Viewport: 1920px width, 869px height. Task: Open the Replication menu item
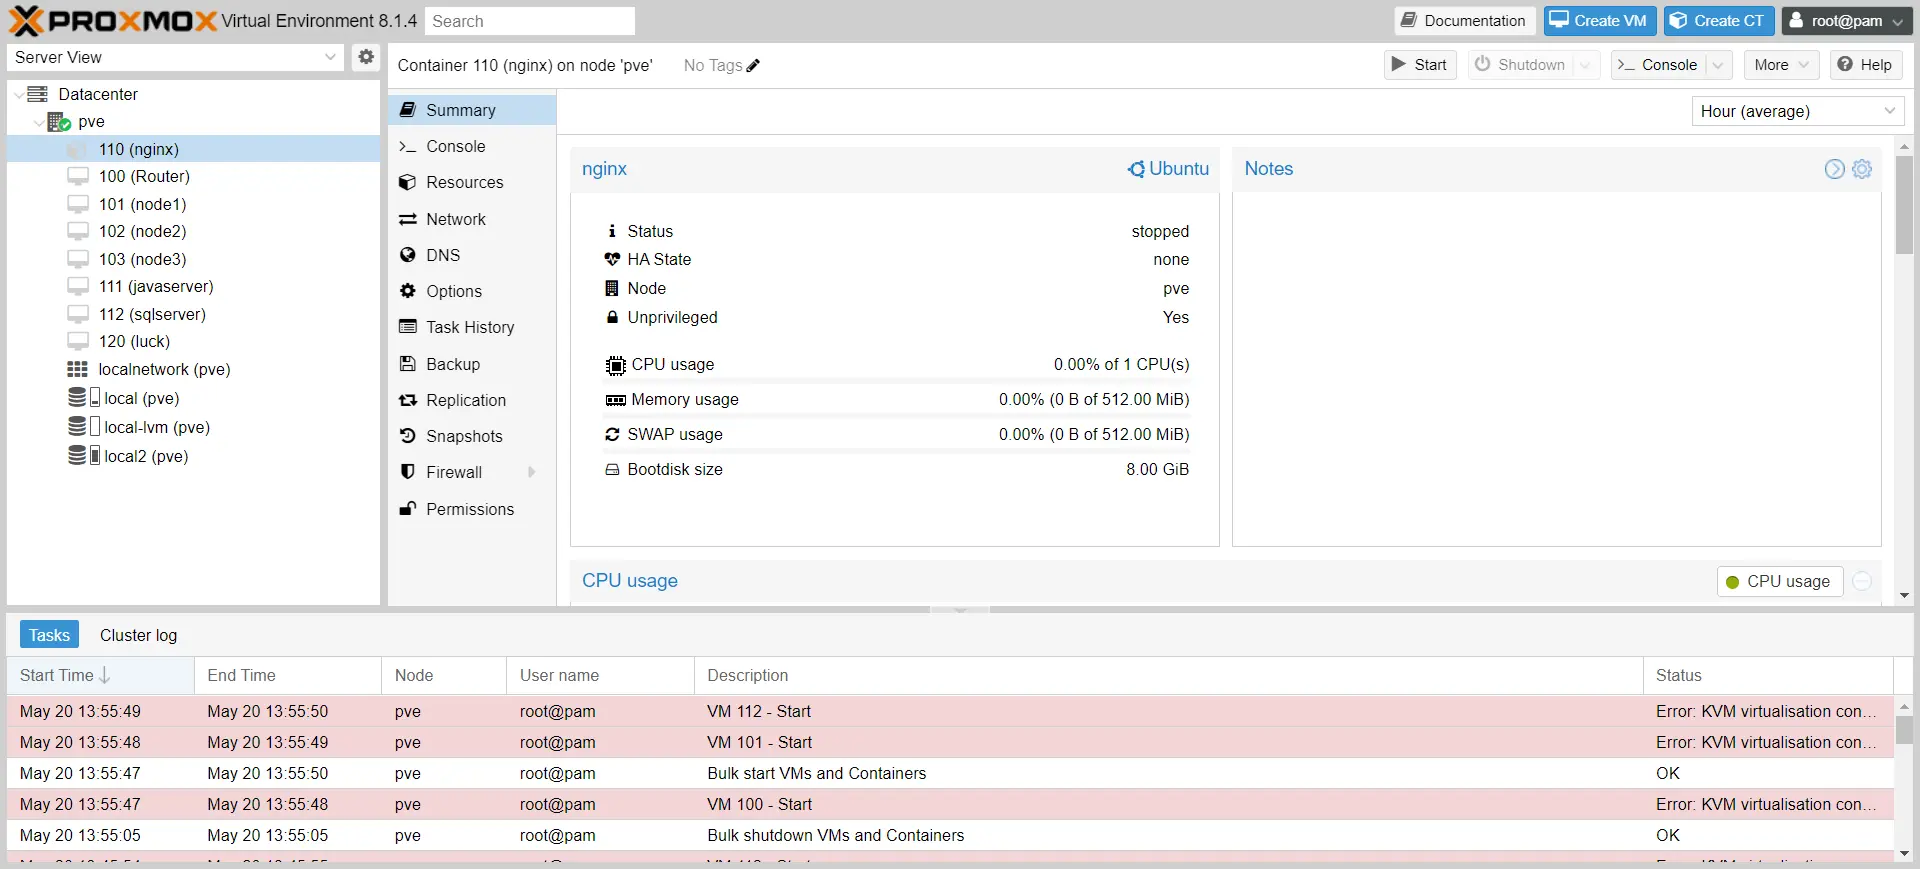[x=472, y=400]
